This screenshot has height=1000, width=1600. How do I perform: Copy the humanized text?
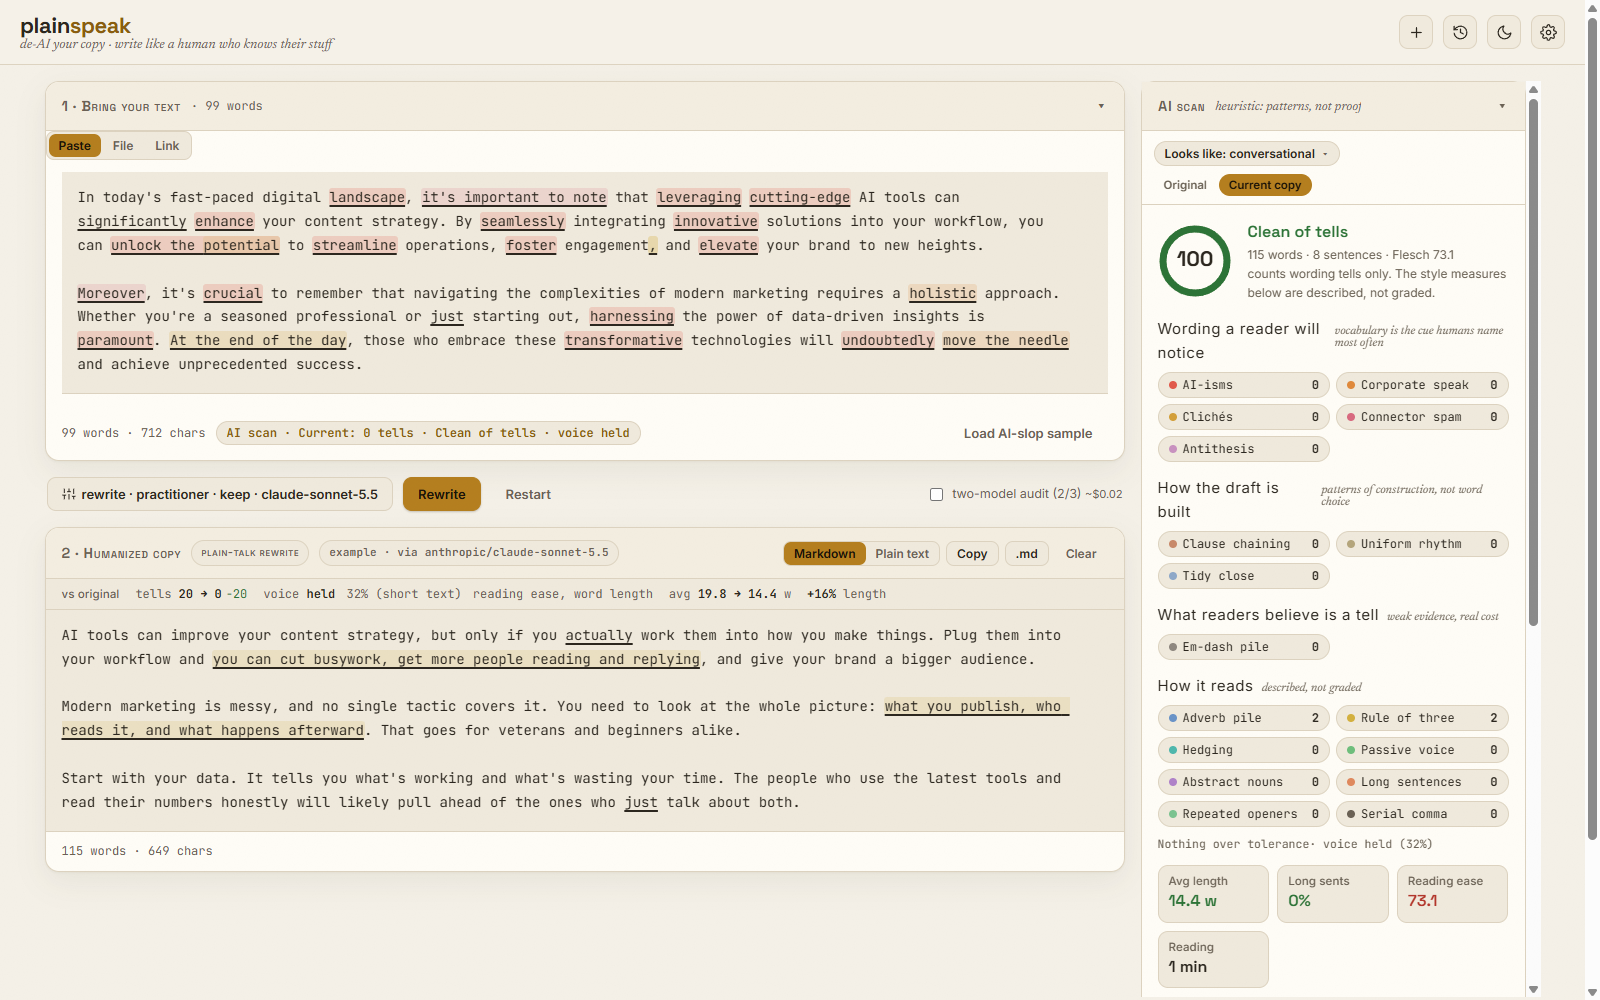(972, 554)
